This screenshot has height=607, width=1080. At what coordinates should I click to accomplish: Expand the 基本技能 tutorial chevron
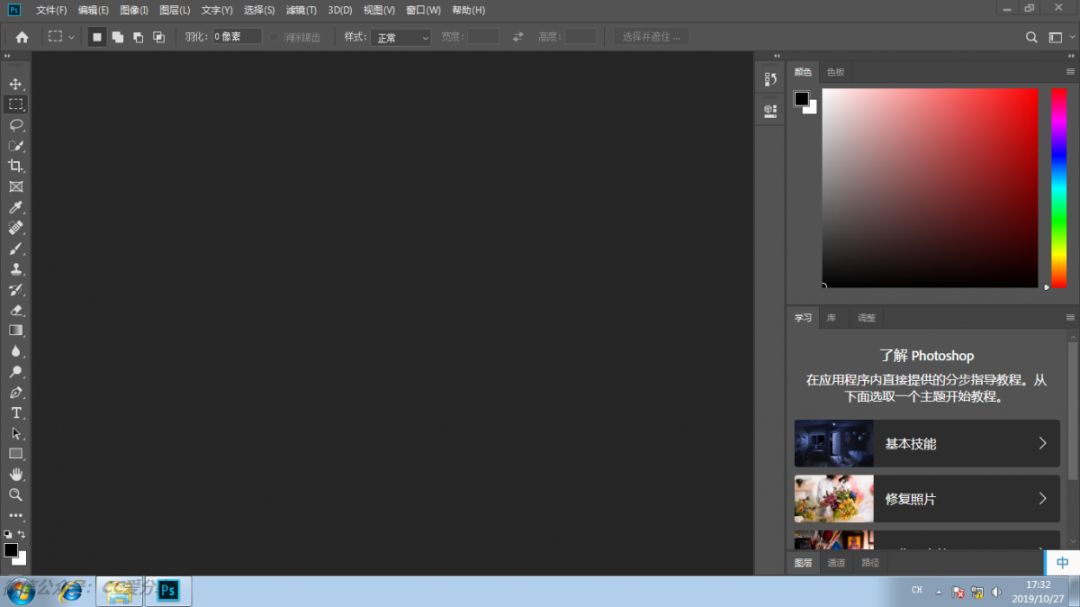[x=1043, y=444]
